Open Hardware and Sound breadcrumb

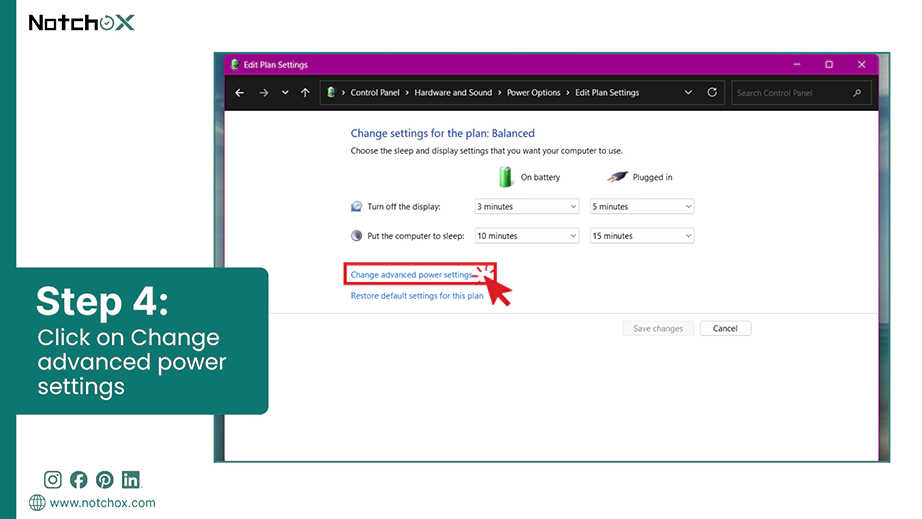[x=453, y=93]
